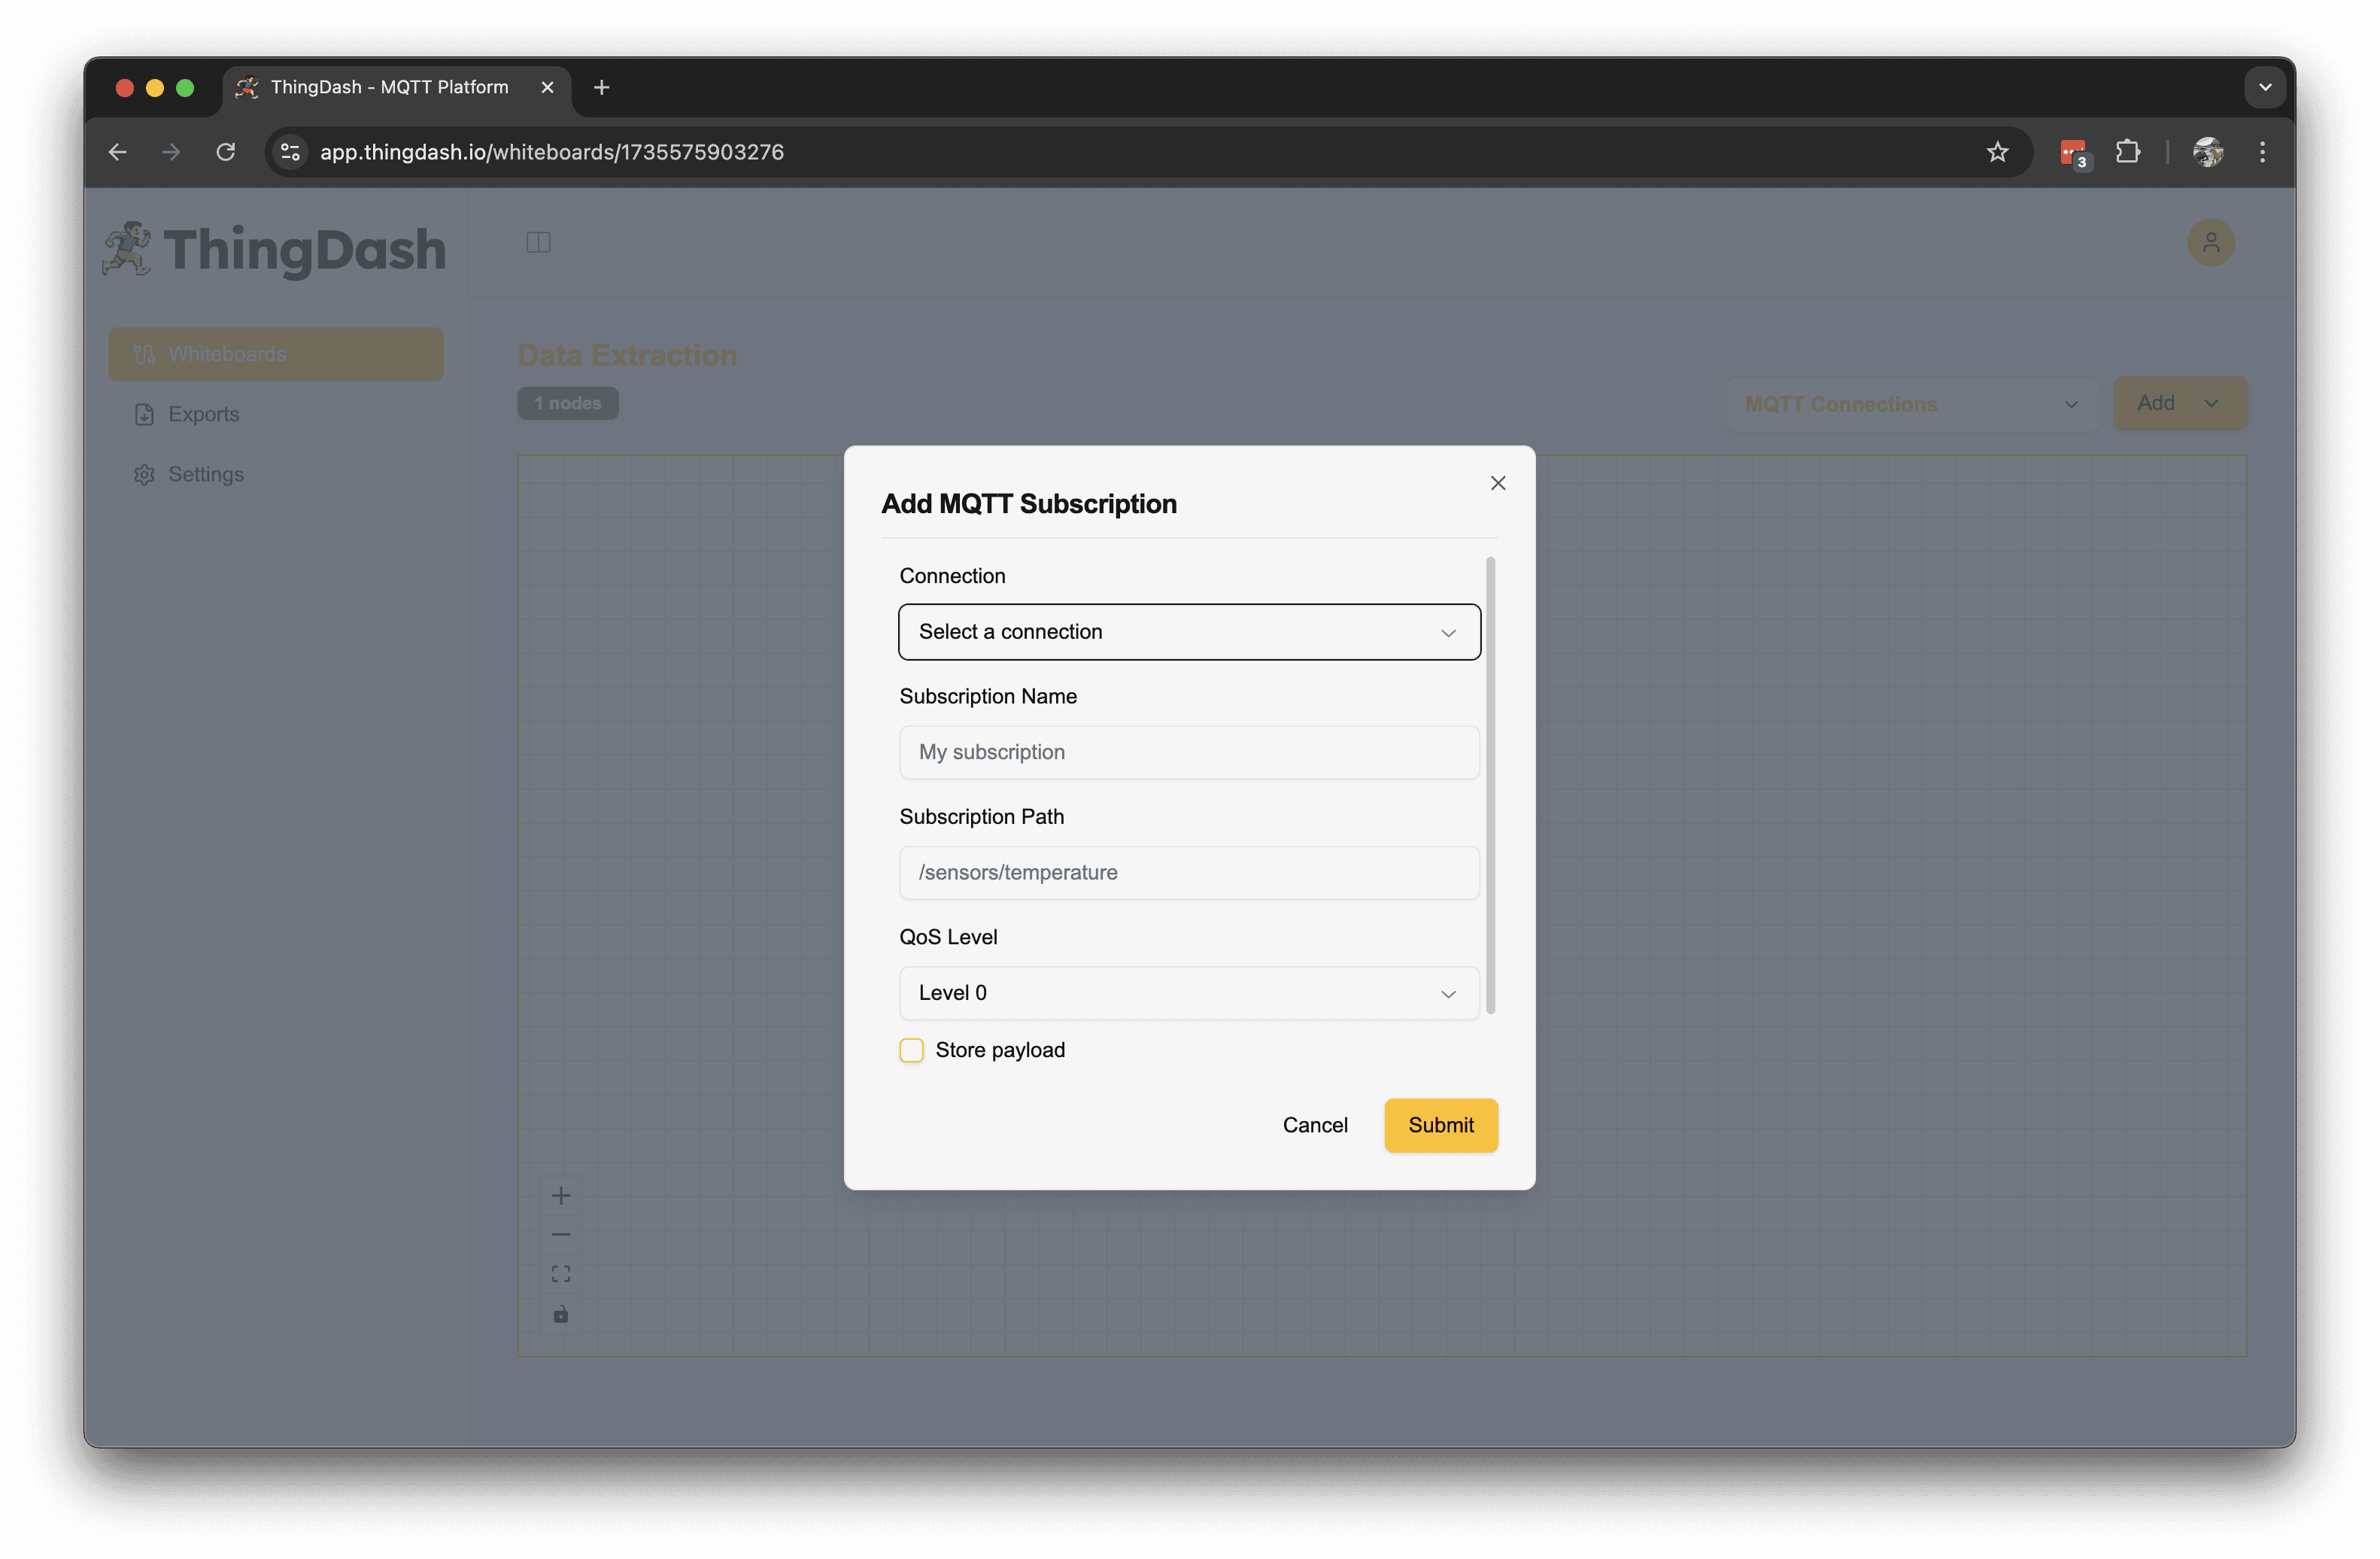The height and width of the screenshot is (1559, 2380).
Task: Click the 'QoS Level' label
Action: [948, 937]
